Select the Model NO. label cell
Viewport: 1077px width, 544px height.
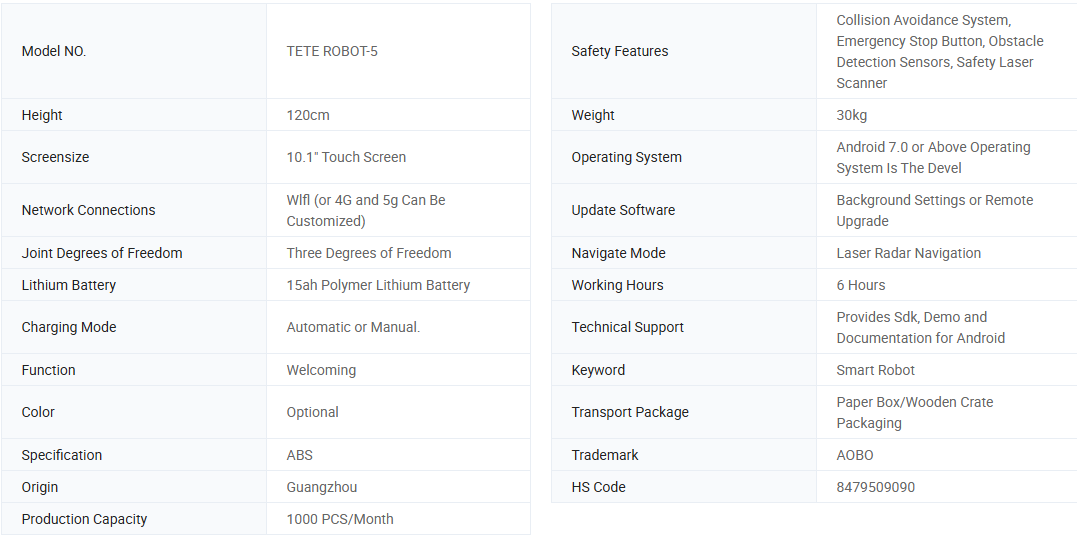(x=54, y=51)
